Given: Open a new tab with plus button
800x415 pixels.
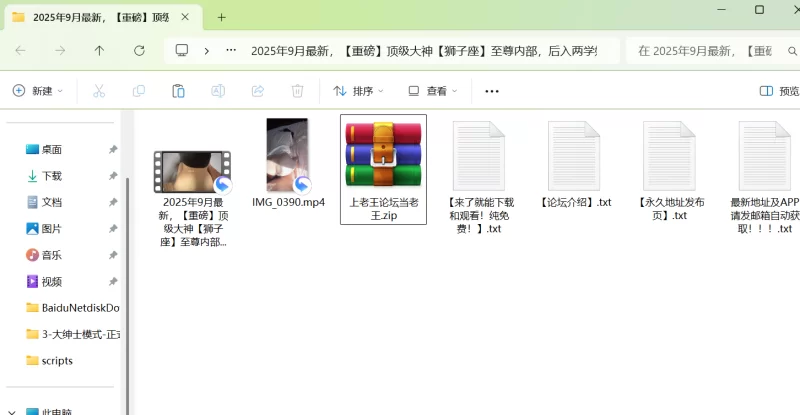Looking at the screenshot, I should click(x=221, y=17).
